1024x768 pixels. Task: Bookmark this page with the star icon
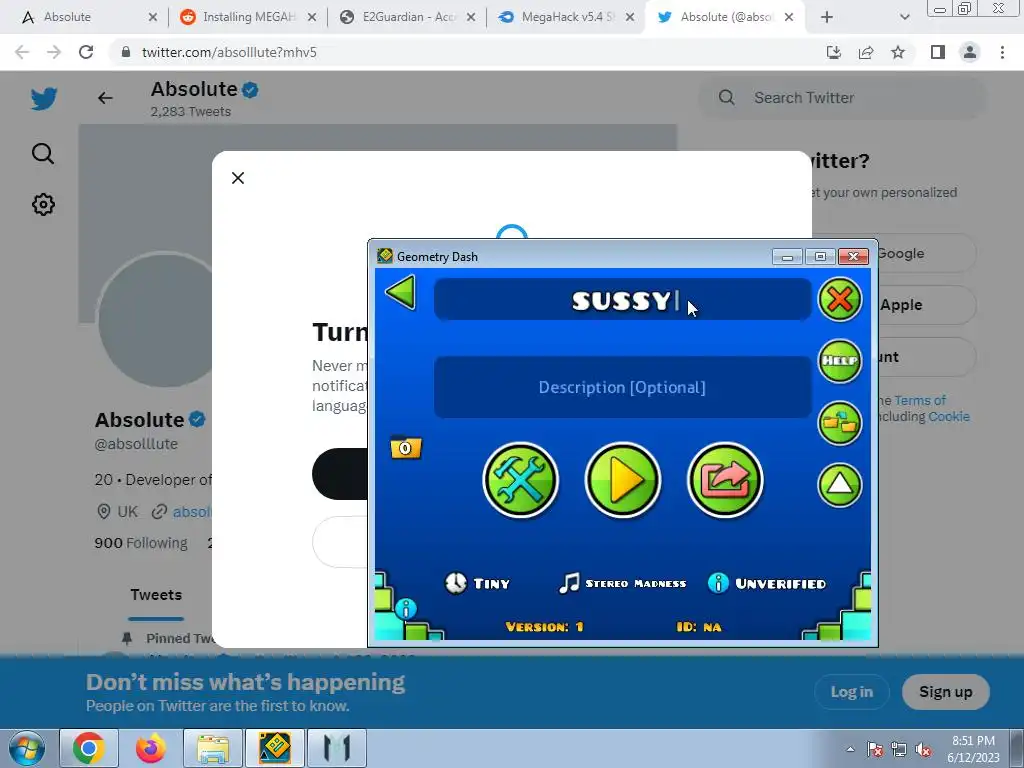coord(898,52)
